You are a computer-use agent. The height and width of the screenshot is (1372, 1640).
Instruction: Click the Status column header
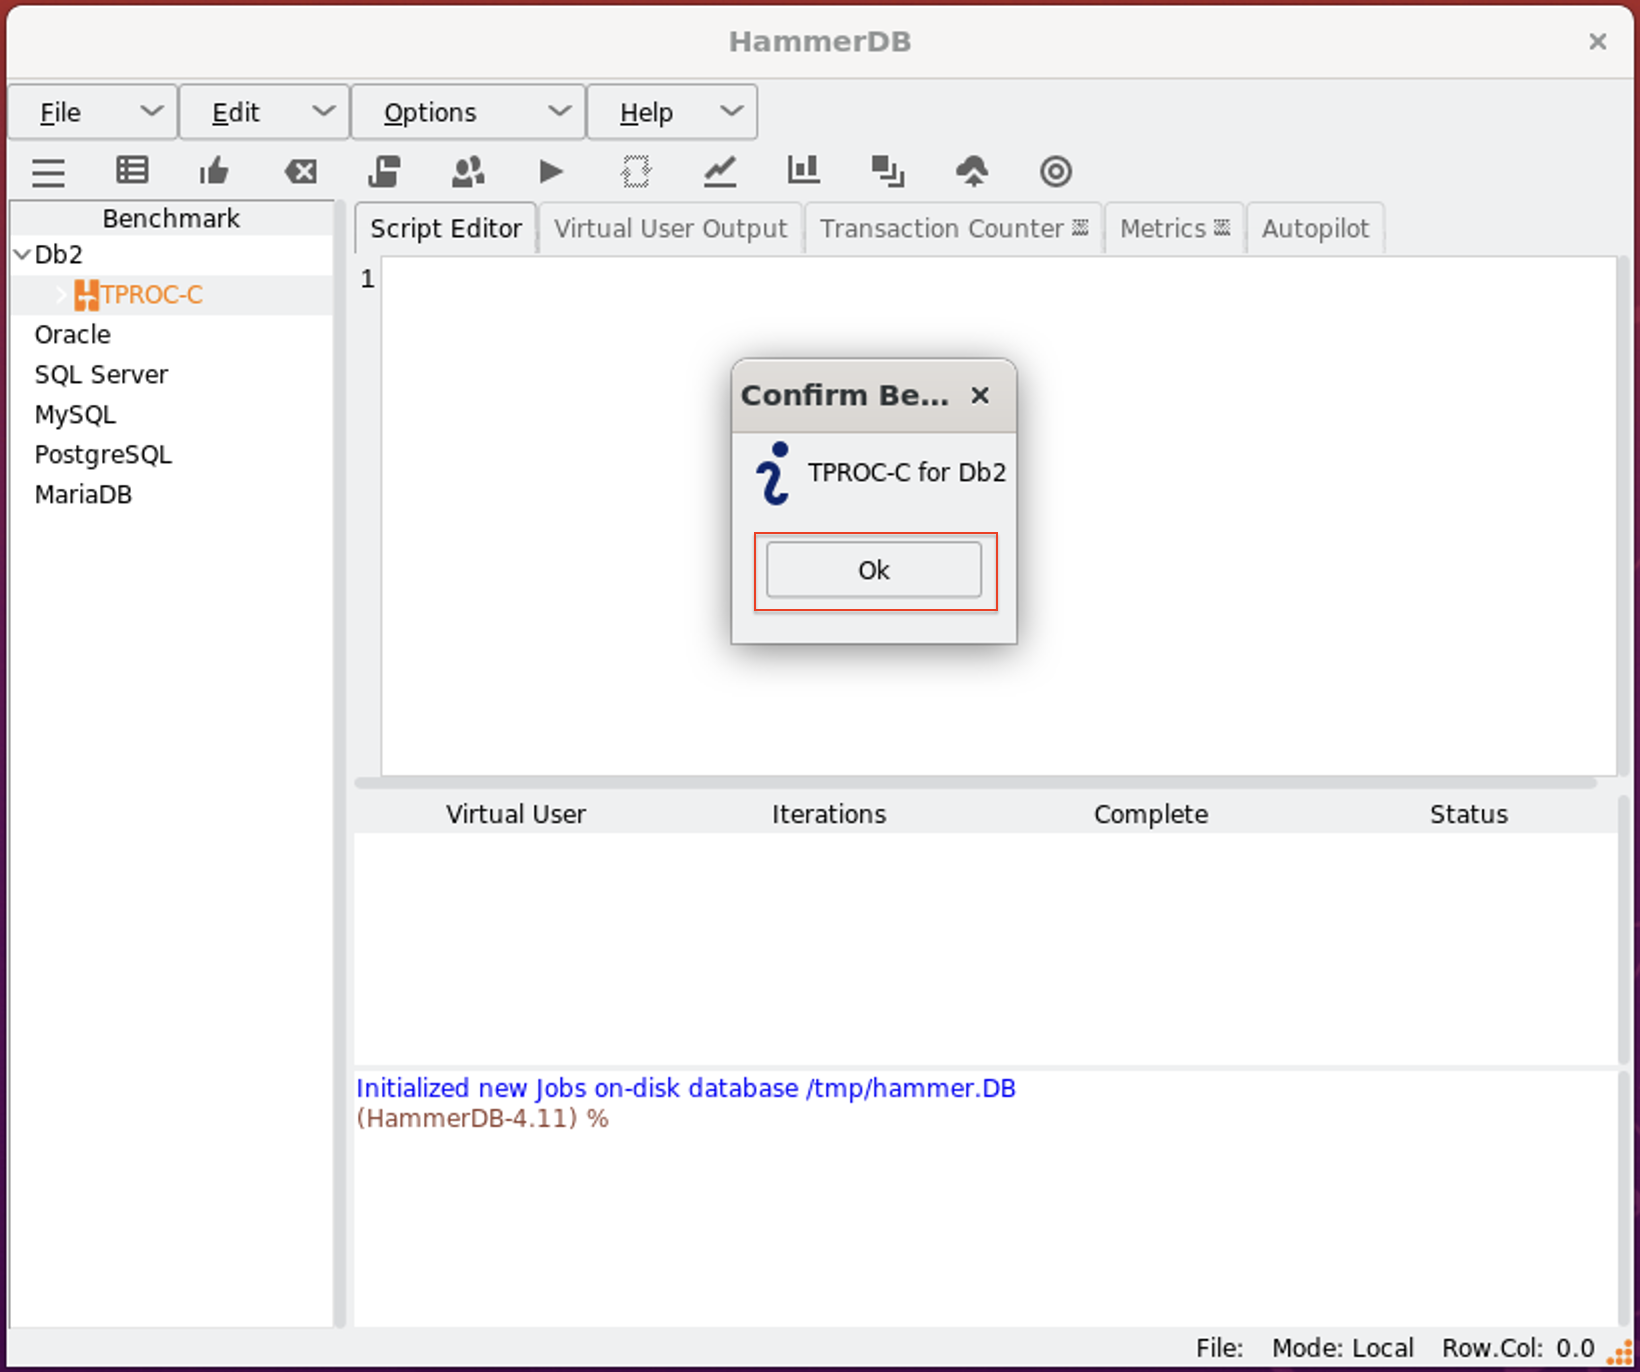pyautogui.click(x=1469, y=814)
